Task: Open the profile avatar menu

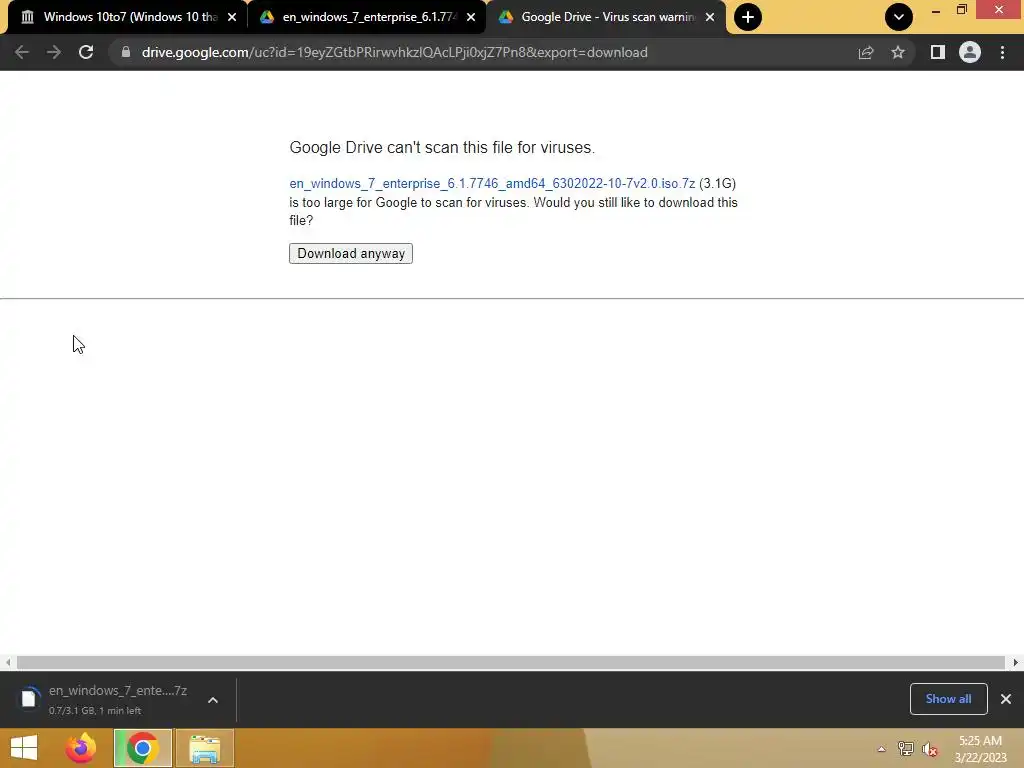Action: 970,52
